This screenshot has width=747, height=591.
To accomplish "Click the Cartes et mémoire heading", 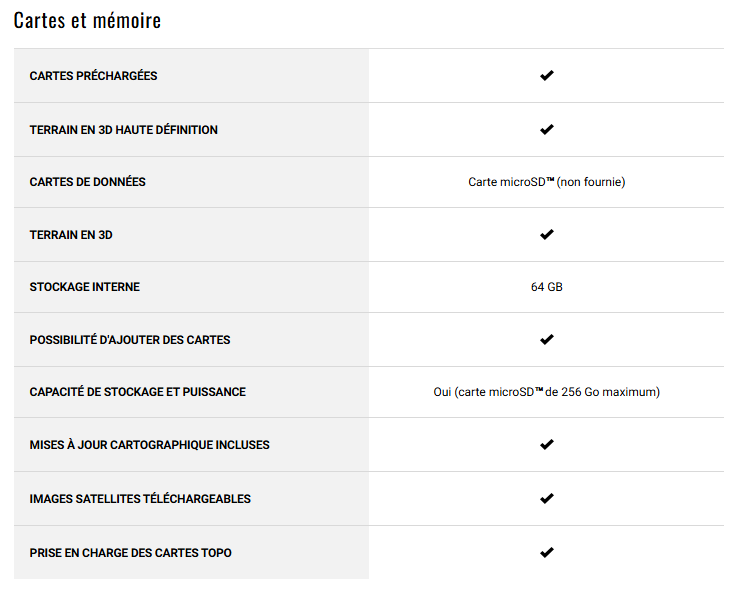I will tap(88, 20).
